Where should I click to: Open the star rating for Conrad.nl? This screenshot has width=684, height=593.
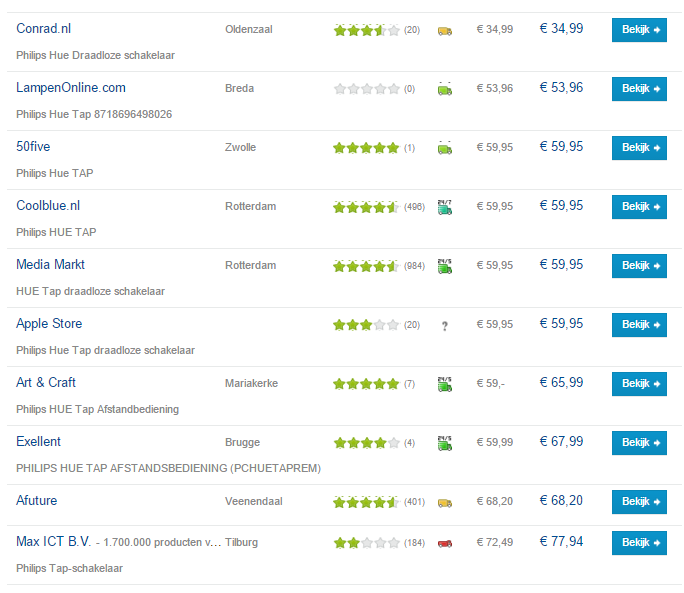pos(366,31)
